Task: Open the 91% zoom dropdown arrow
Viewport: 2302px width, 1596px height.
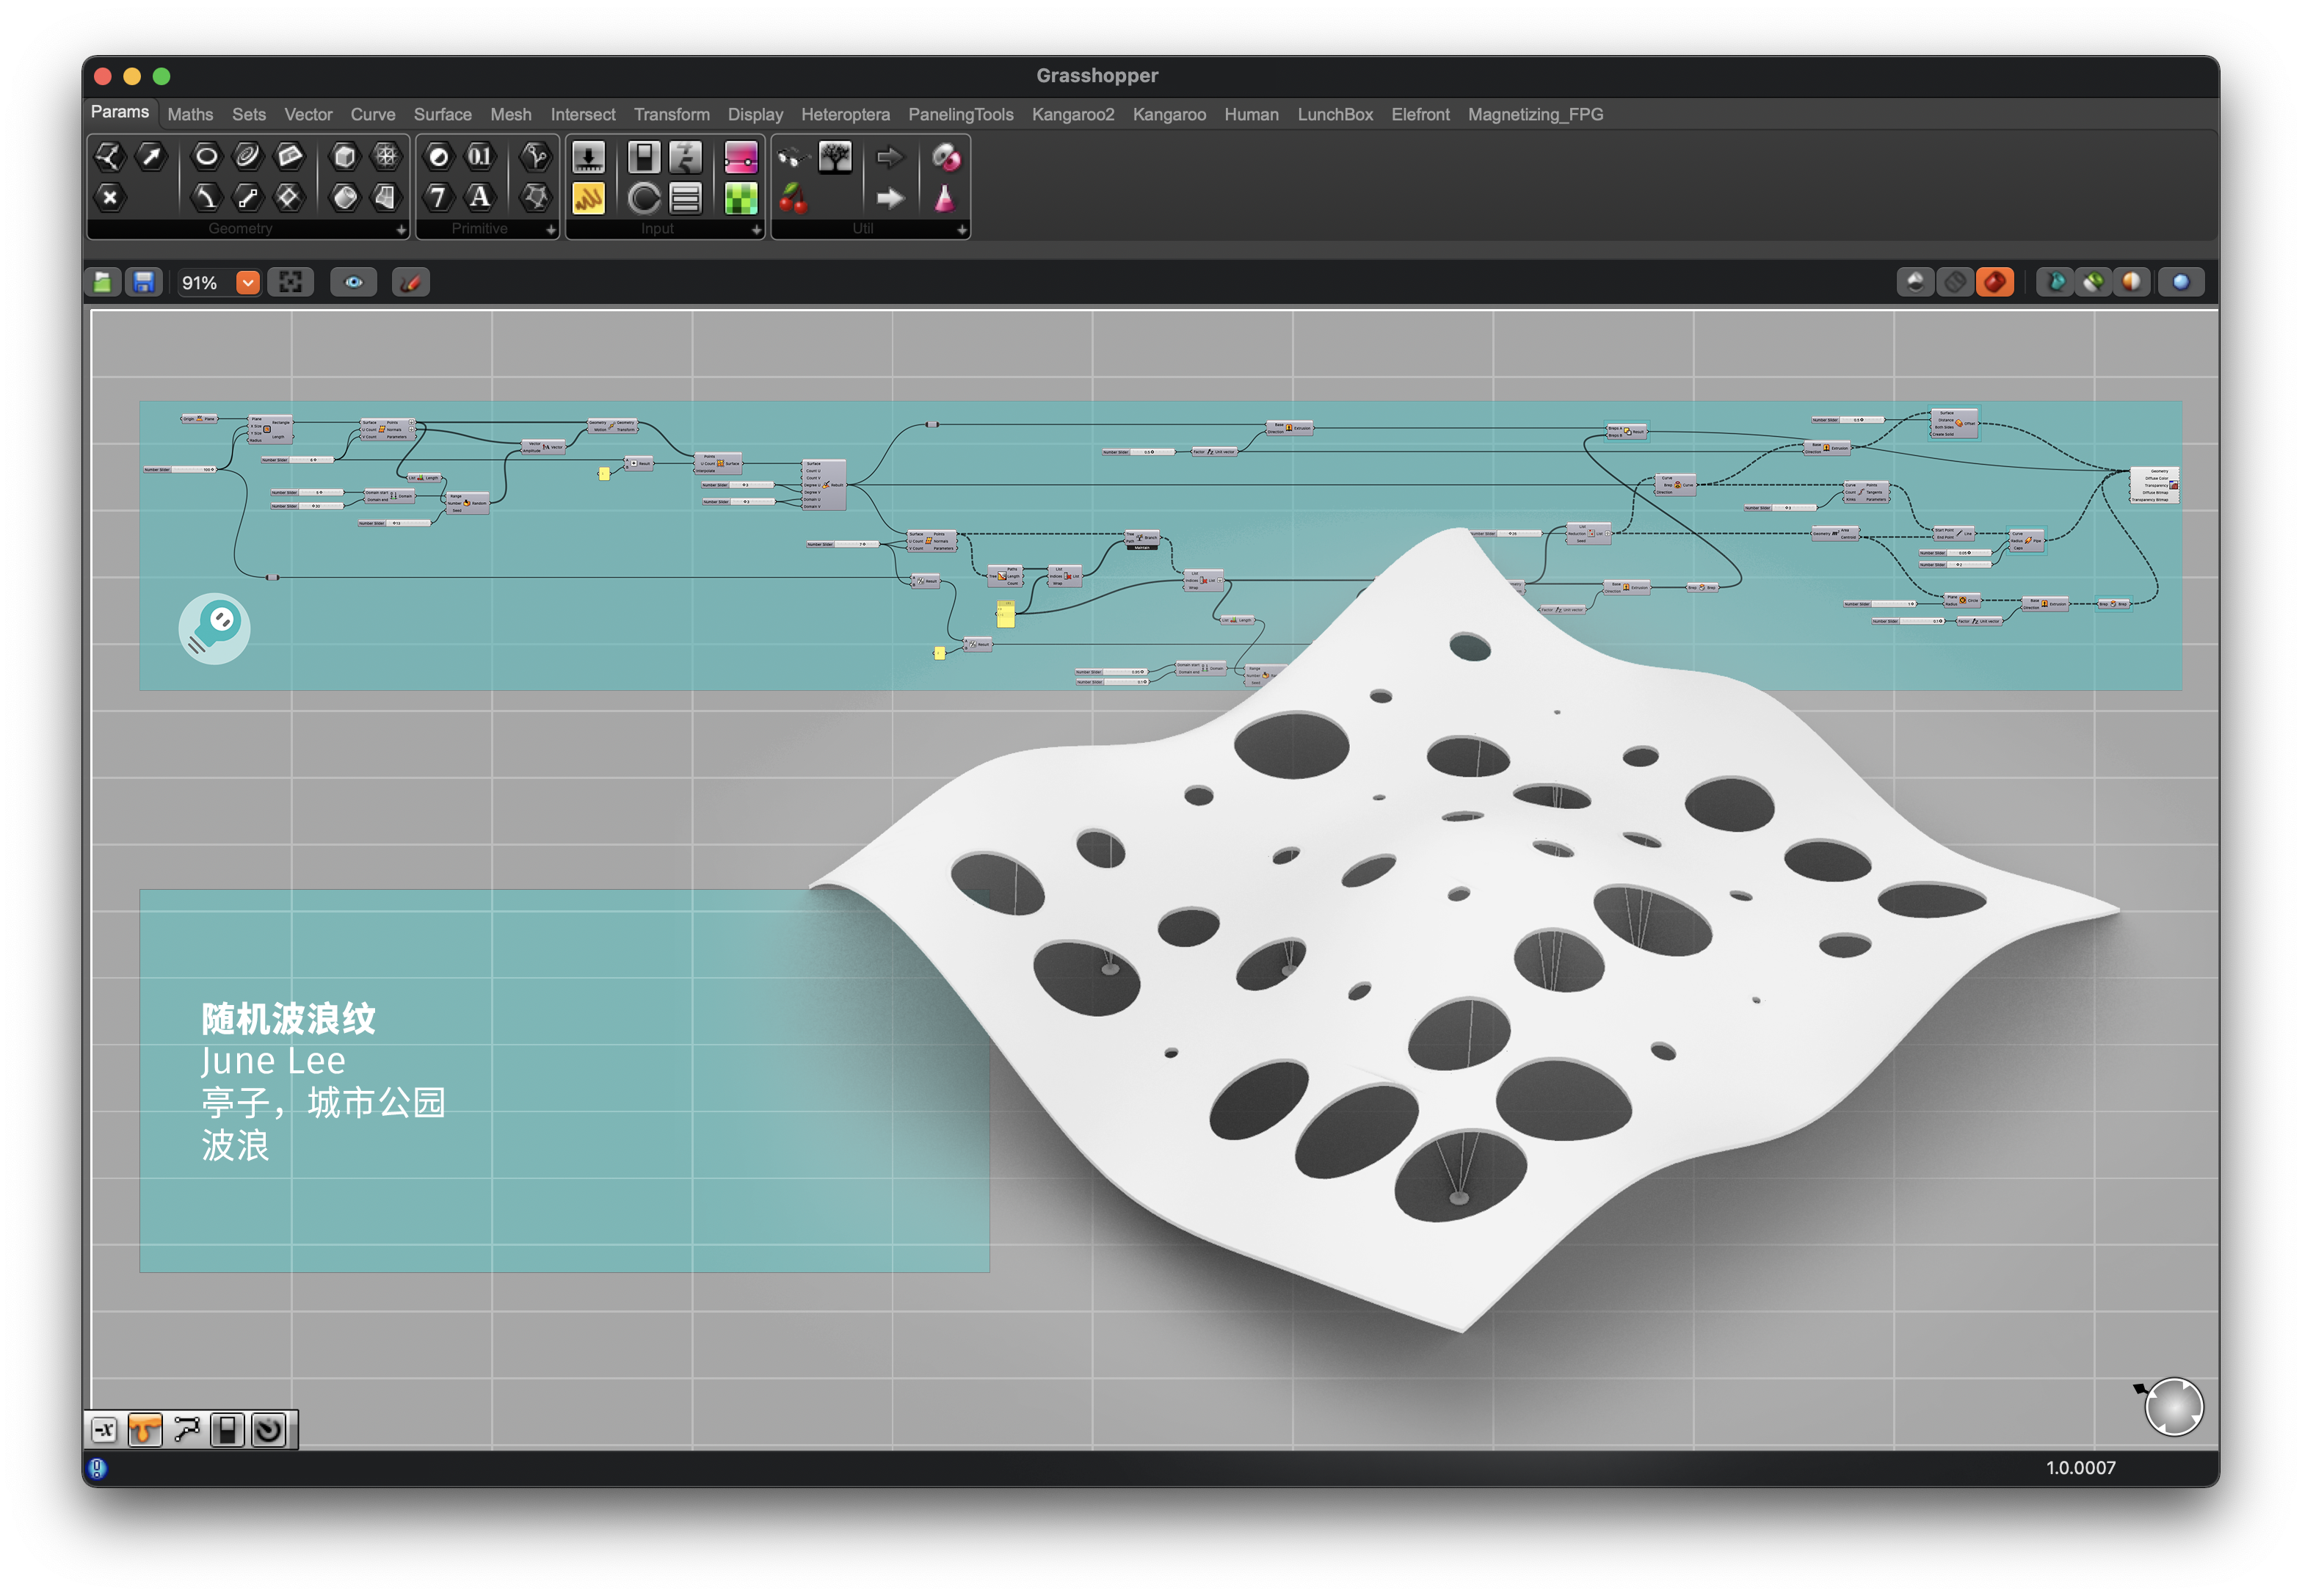Action: [247, 283]
